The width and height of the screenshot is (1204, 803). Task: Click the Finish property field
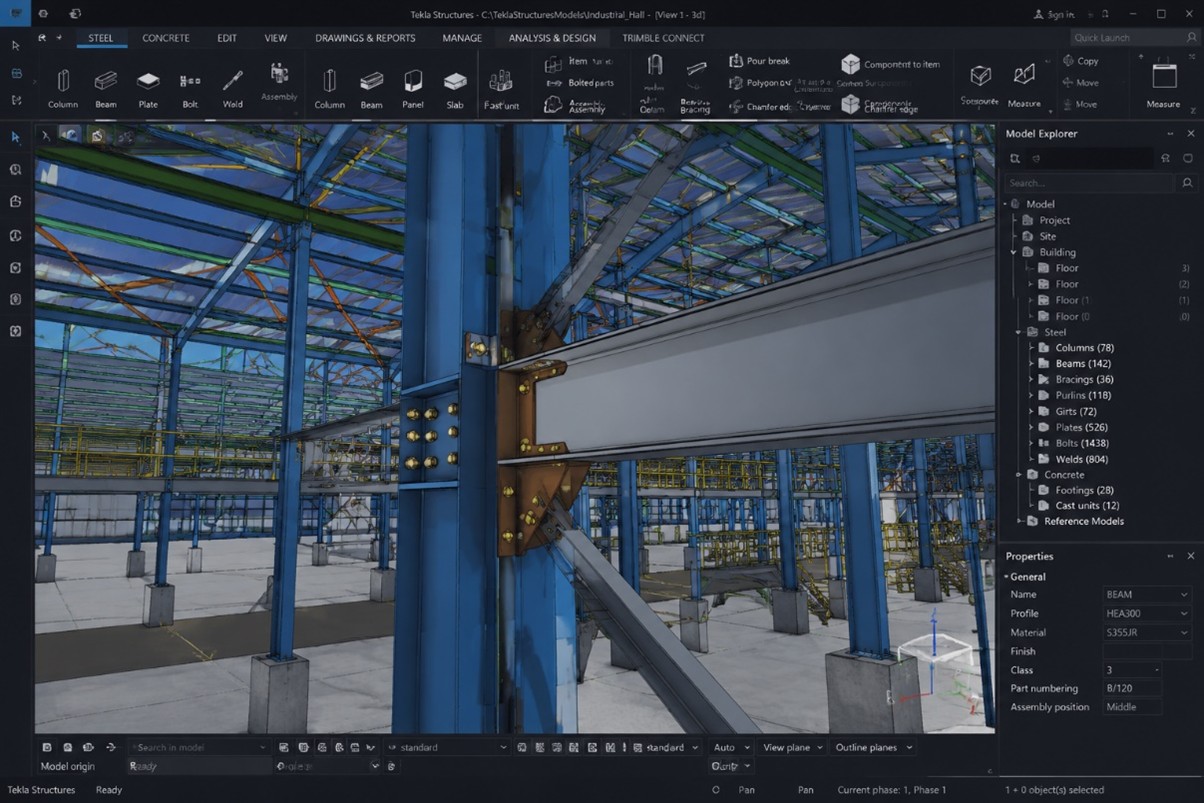(x=1146, y=652)
